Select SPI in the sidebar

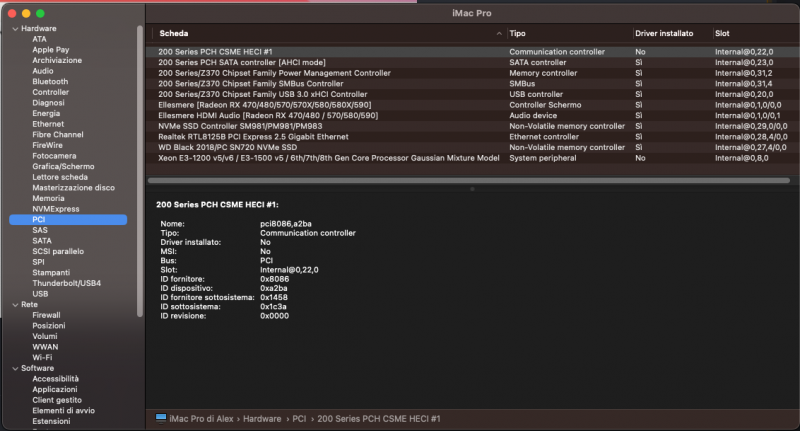point(38,262)
